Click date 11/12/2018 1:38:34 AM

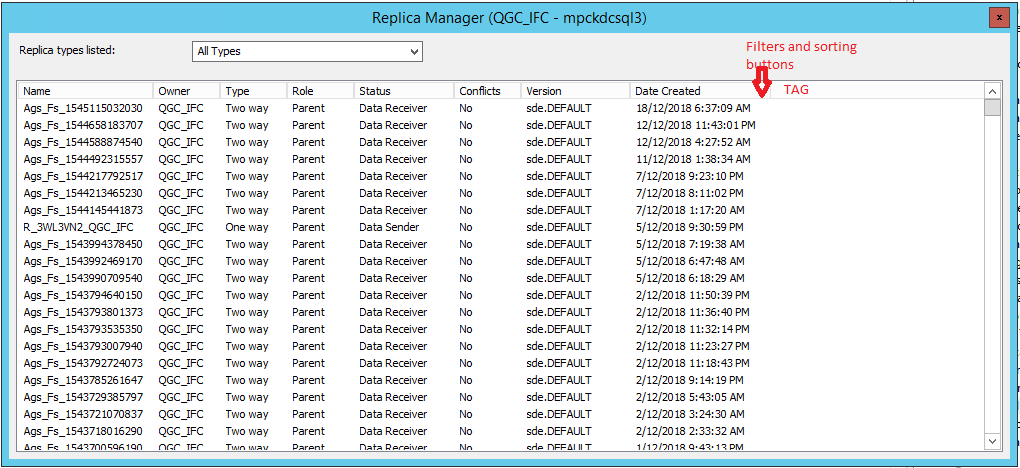693,159
